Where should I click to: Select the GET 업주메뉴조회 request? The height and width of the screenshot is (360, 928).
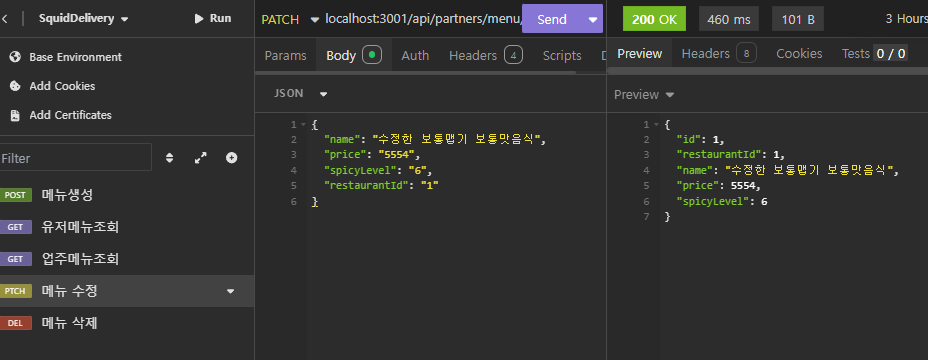click(x=127, y=259)
